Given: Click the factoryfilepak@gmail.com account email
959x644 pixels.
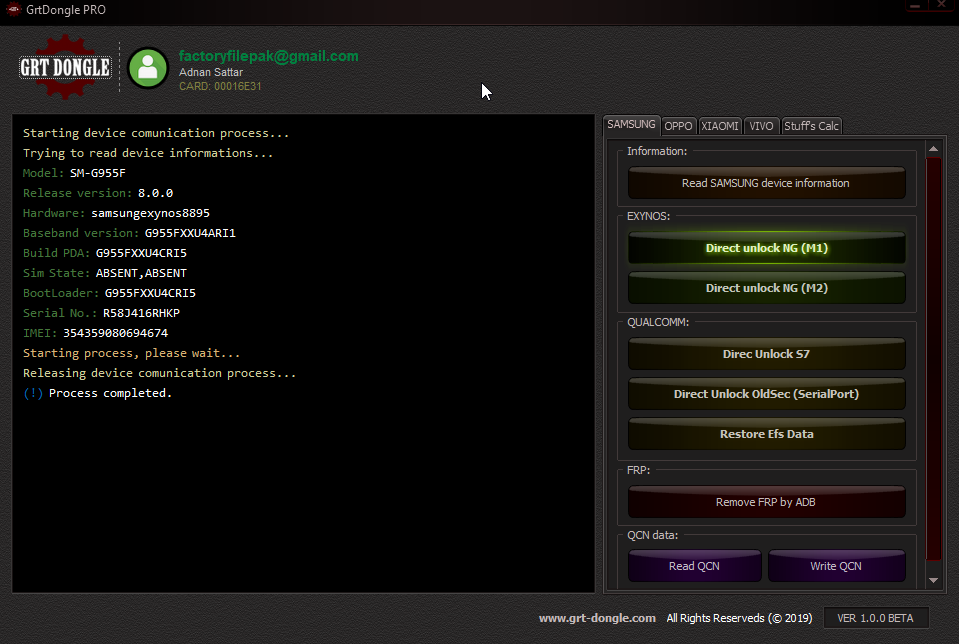Looking at the screenshot, I should (x=268, y=56).
